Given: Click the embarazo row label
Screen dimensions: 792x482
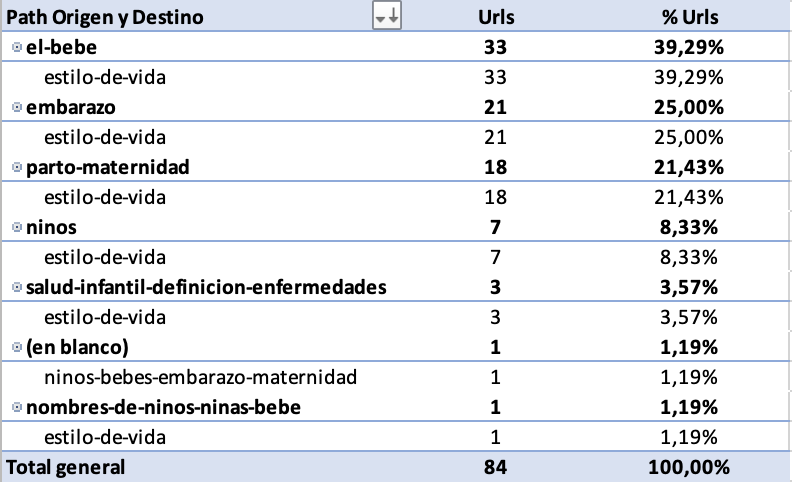Looking at the screenshot, I should (68, 107).
